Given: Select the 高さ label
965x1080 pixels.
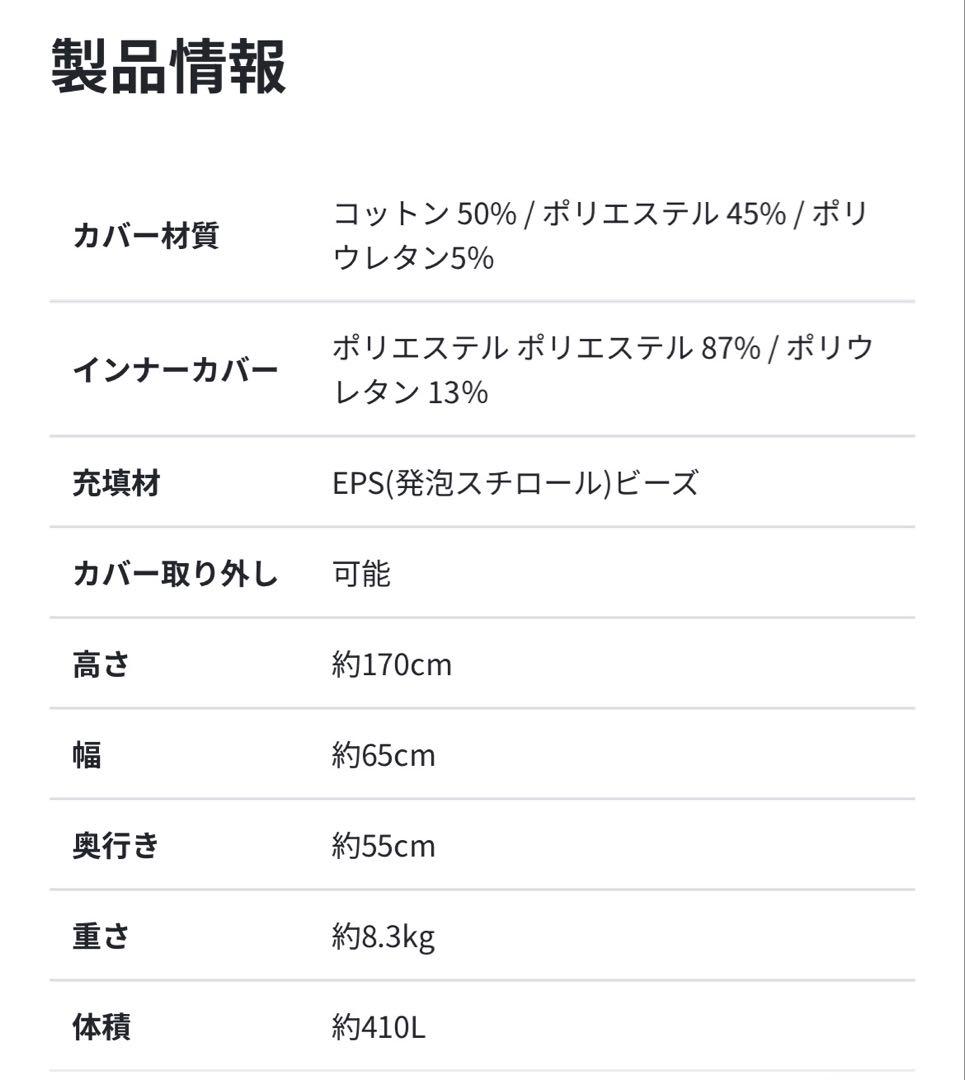Looking at the screenshot, I should point(101,665).
